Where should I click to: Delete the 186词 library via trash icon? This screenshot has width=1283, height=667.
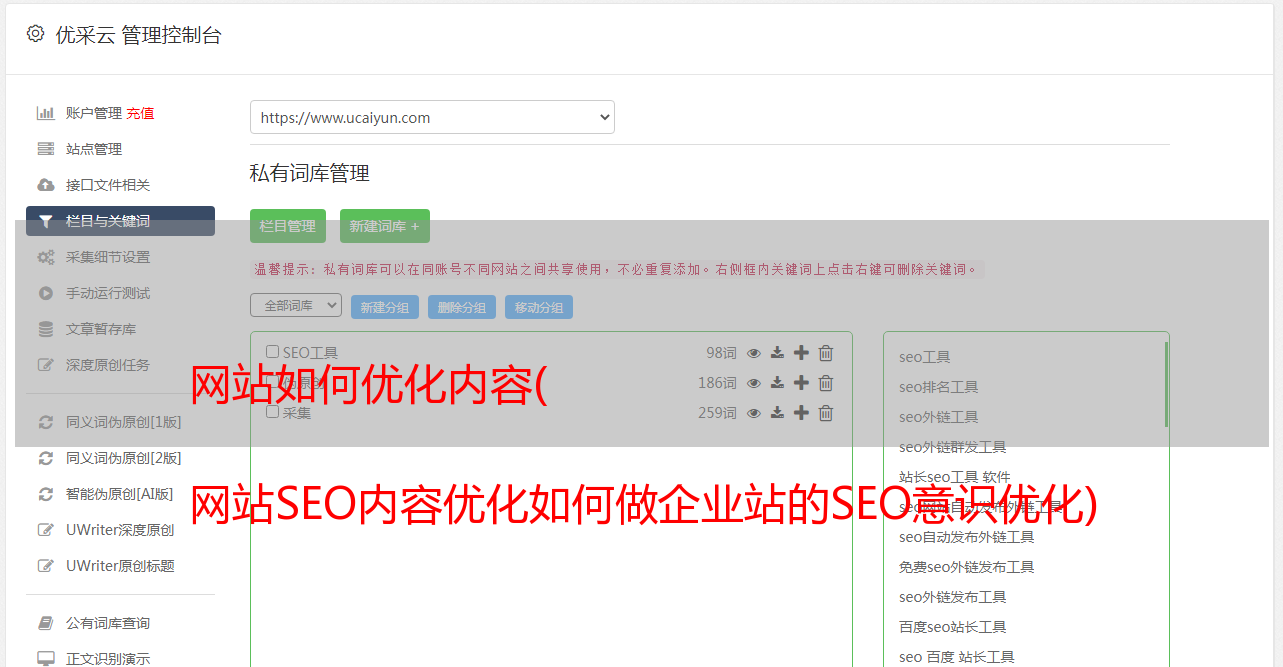pos(826,383)
